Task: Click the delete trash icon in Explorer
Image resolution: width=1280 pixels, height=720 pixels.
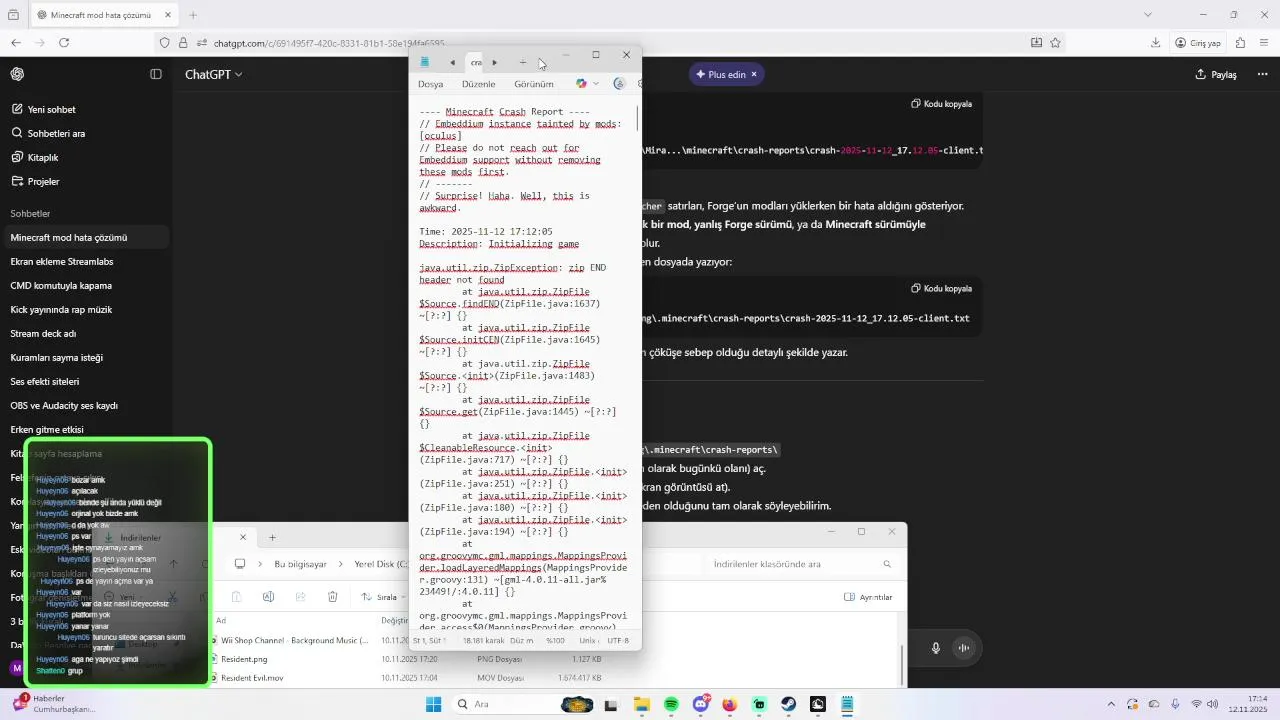Action: point(332,597)
